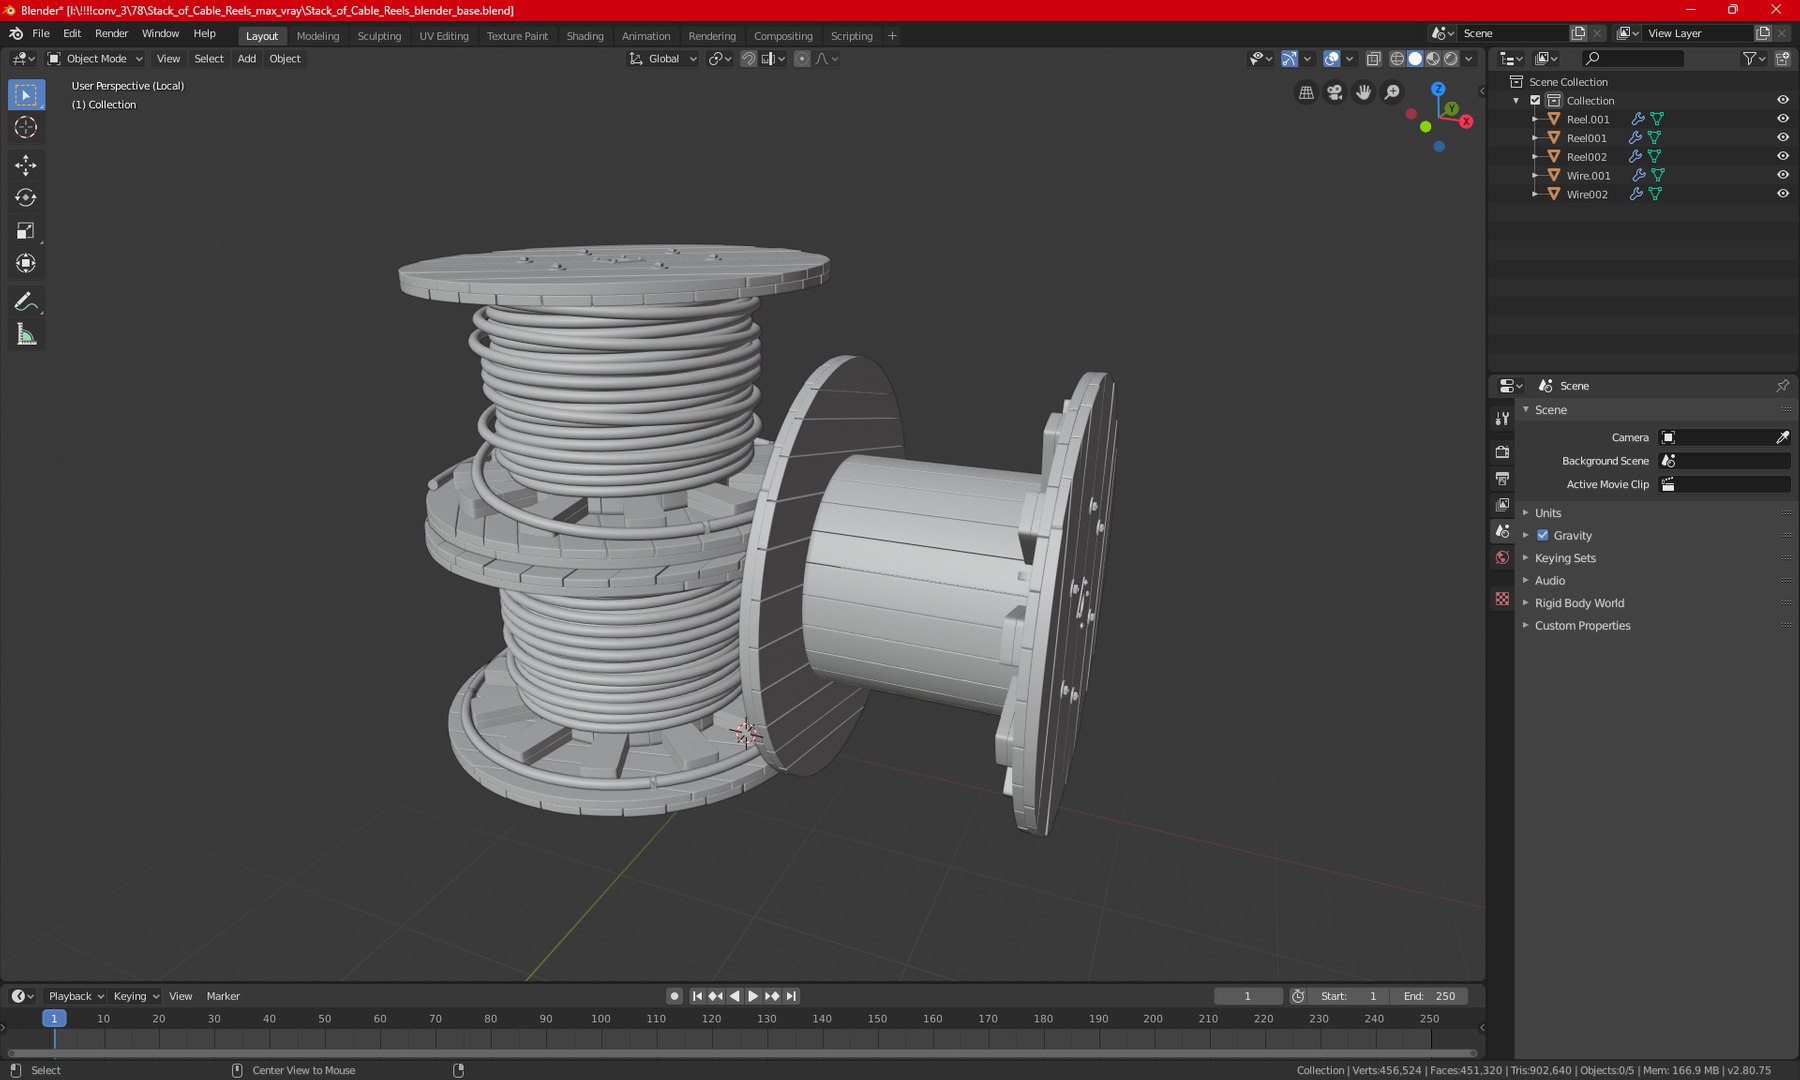Click the timeline horizontal scrollbar
1800x1080 pixels.
[742, 1053]
